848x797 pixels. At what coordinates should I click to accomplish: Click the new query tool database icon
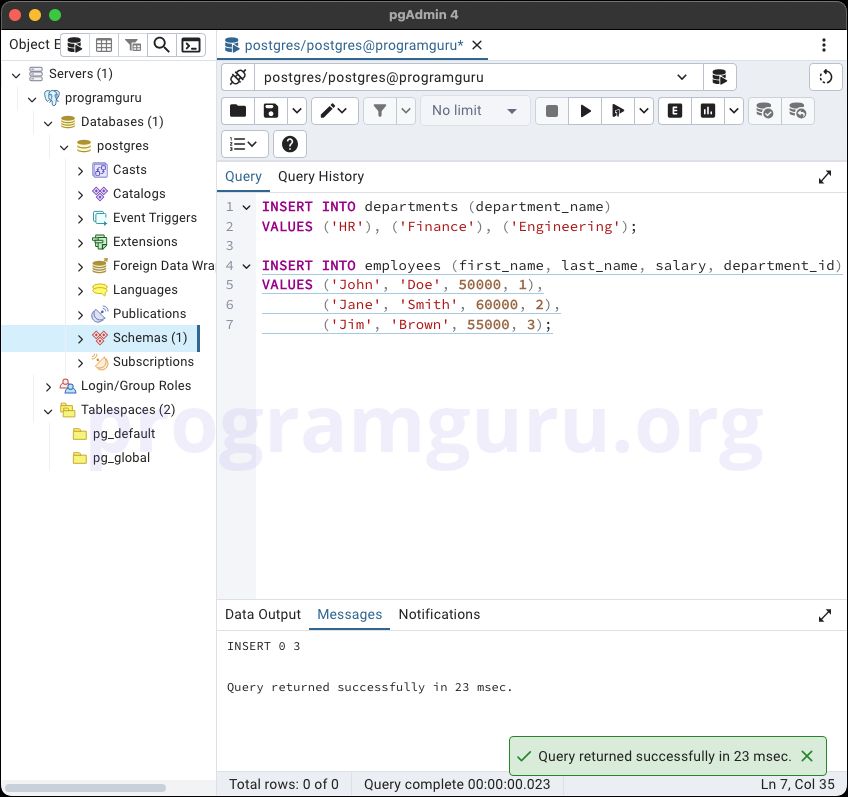tap(719, 77)
